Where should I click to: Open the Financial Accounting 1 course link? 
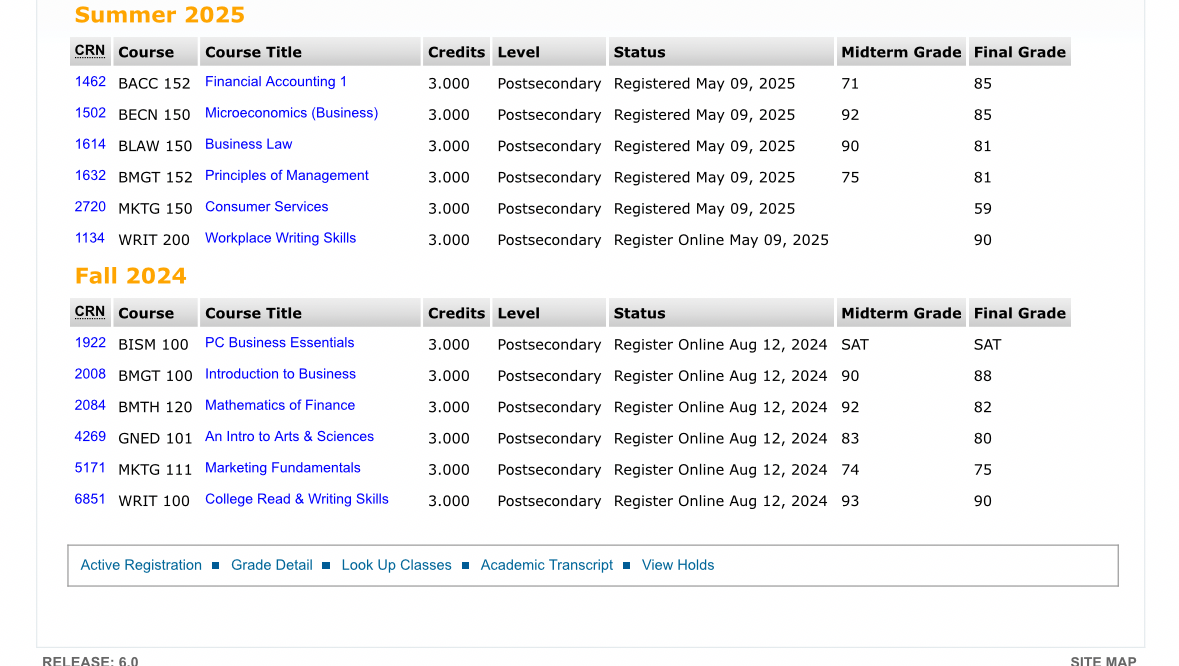pos(275,82)
